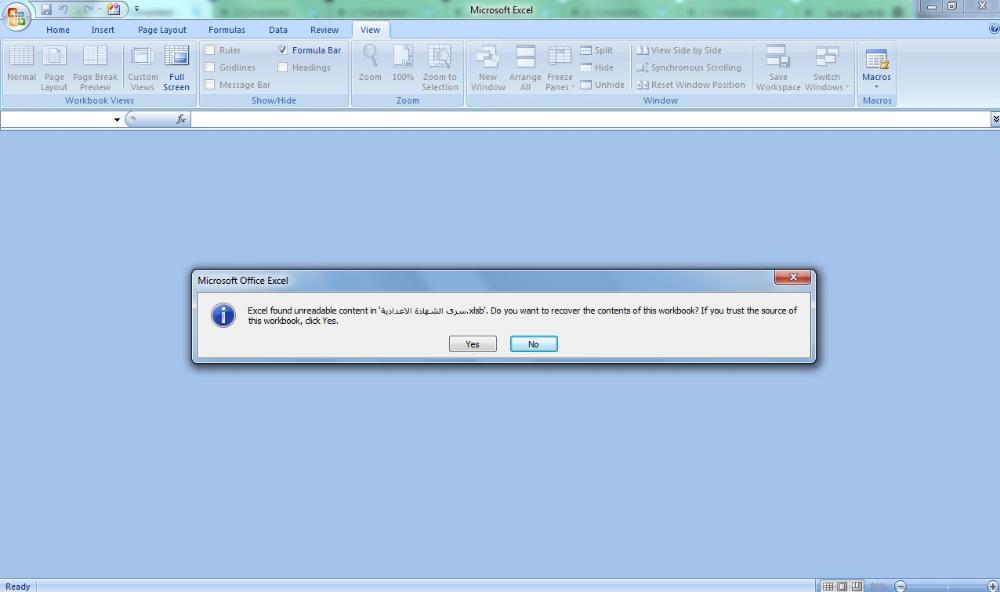Open the Page Layout tab
The width and height of the screenshot is (1000, 592).
162,30
